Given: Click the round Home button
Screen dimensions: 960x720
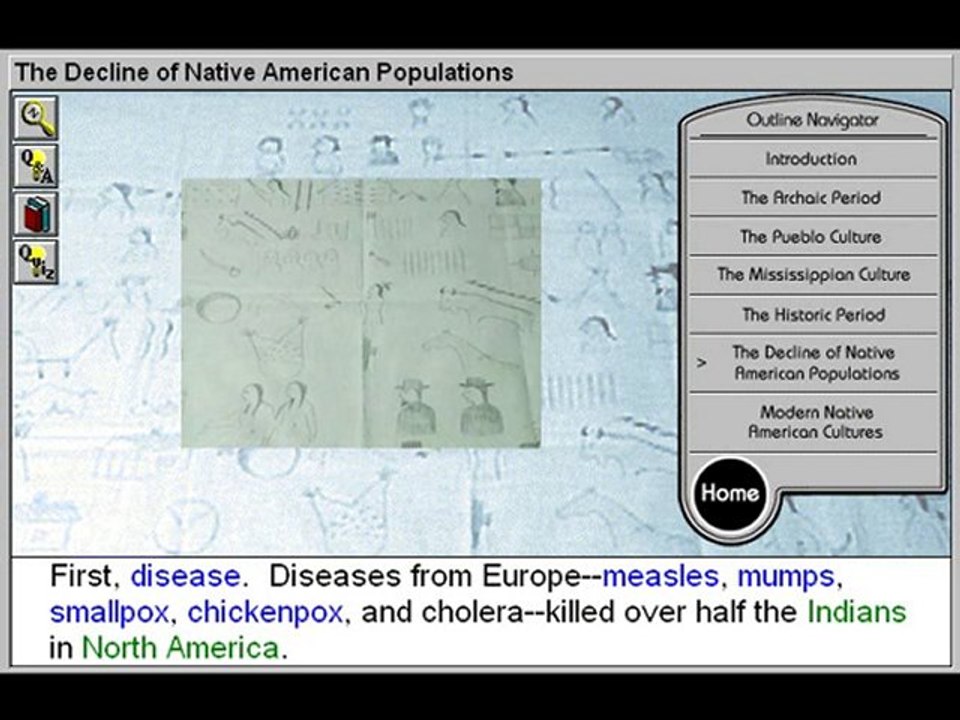Looking at the screenshot, I should click(x=730, y=493).
